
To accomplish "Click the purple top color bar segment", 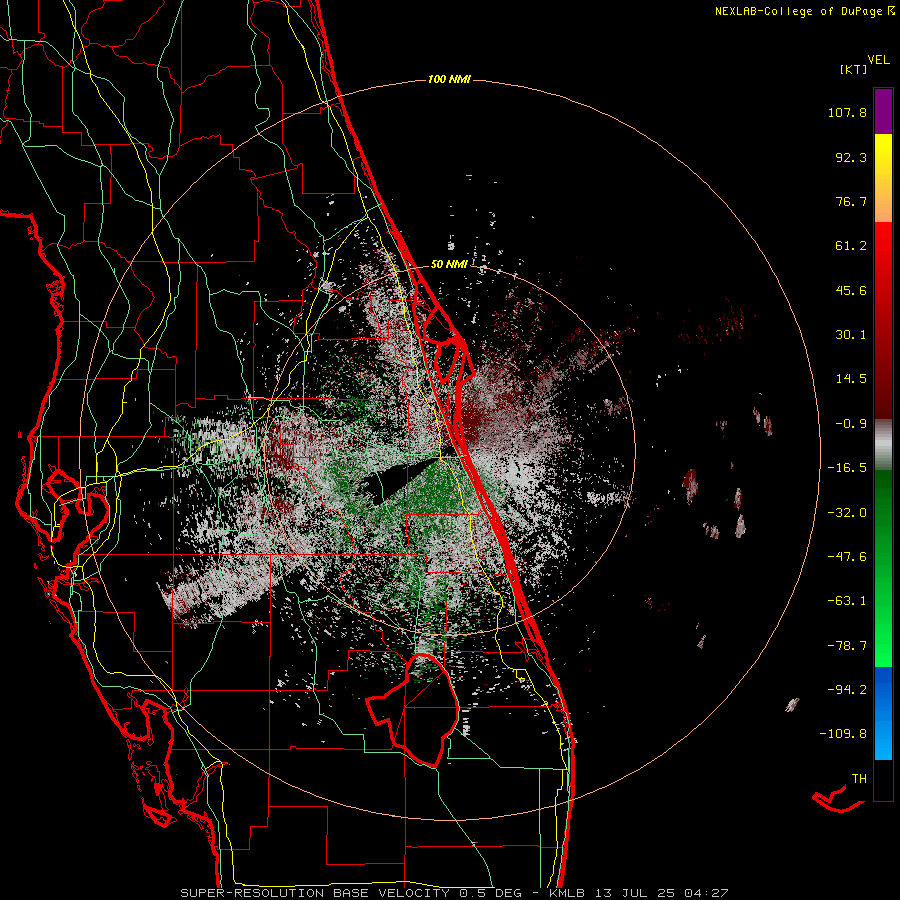I will tap(883, 111).
